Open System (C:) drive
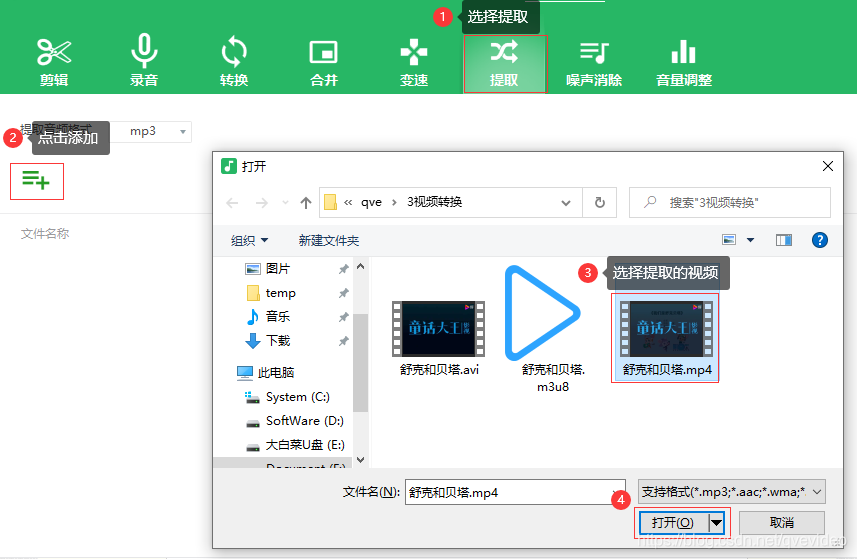The width and height of the screenshot is (857, 559). click(297, 397)
